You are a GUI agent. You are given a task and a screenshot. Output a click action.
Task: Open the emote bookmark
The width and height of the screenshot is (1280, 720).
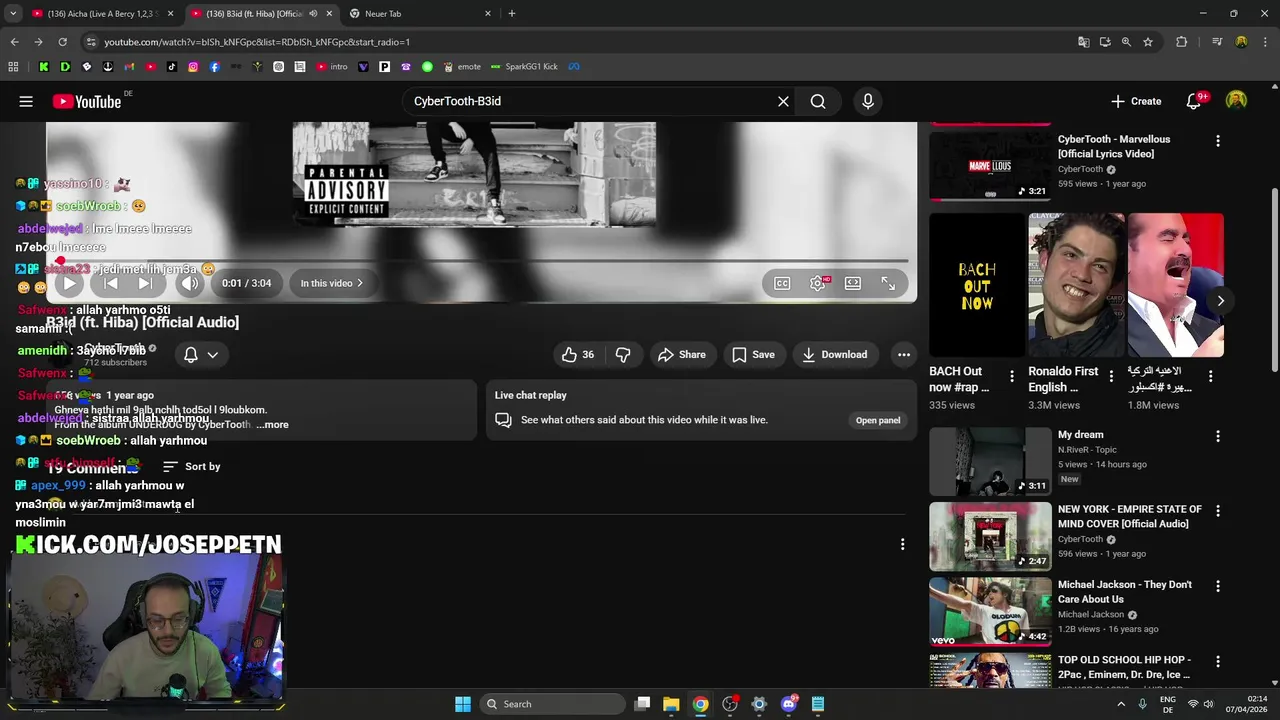[x=461, y=67]
